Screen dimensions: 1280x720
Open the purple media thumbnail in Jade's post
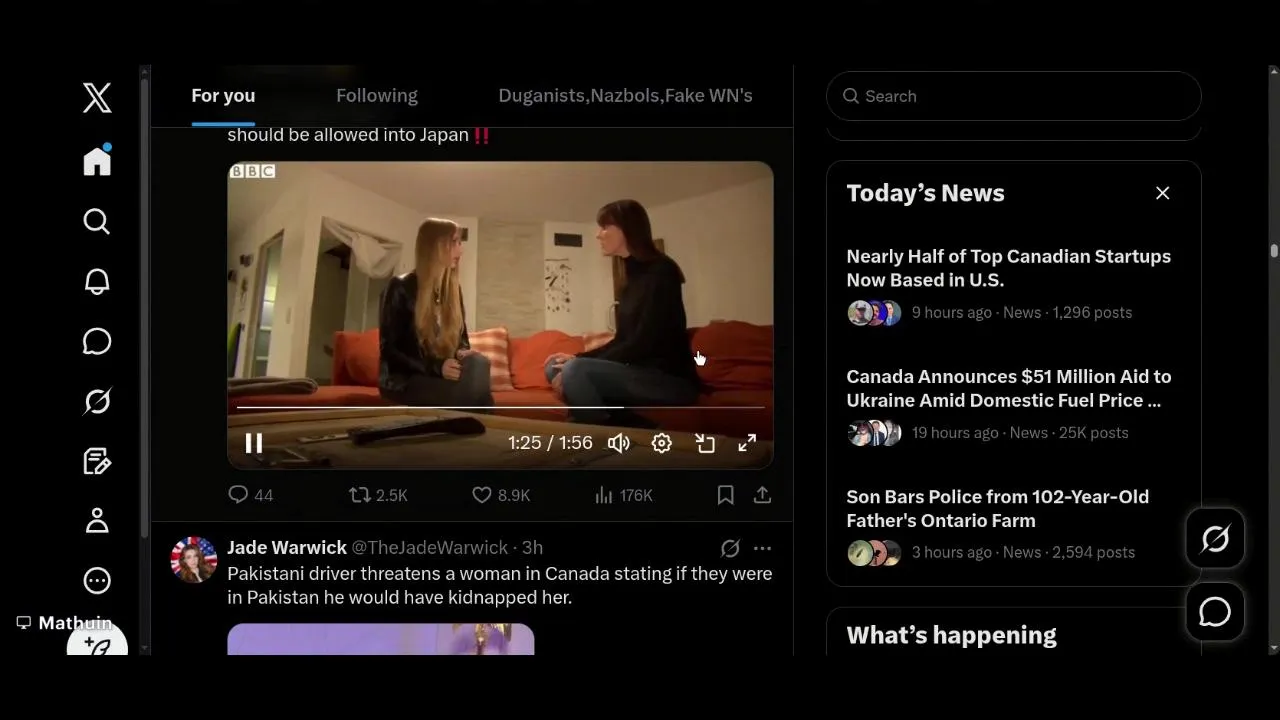coord(381,639)
